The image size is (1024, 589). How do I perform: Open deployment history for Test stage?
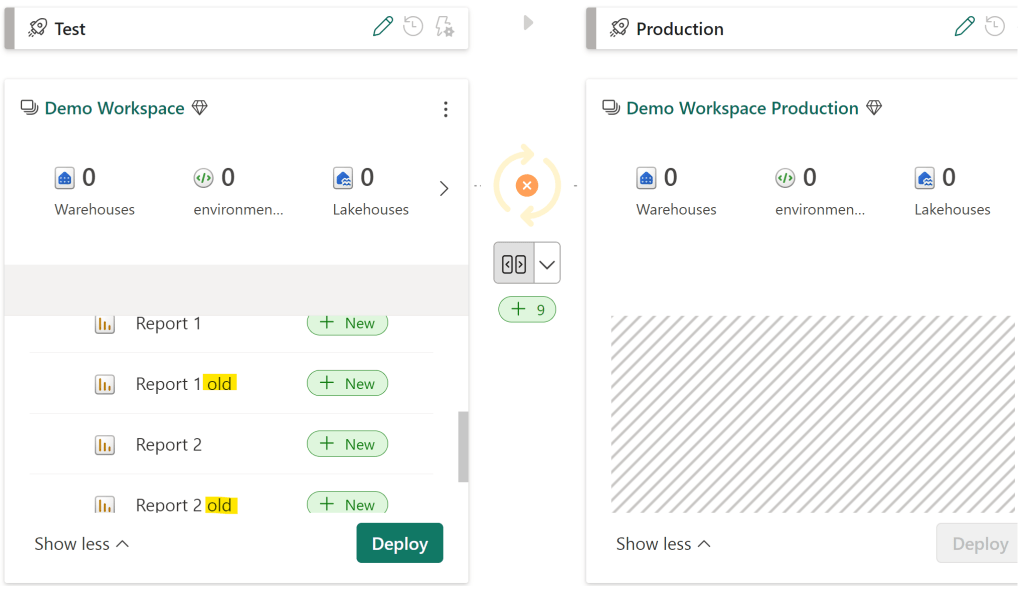[413, 27]
